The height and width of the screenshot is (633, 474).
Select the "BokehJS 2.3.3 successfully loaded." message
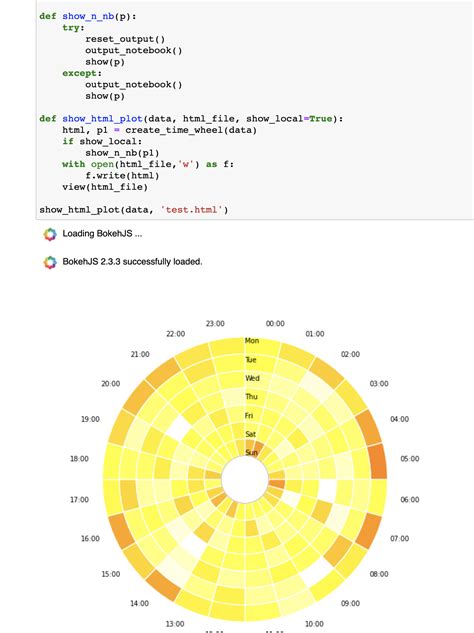point(132,262)
